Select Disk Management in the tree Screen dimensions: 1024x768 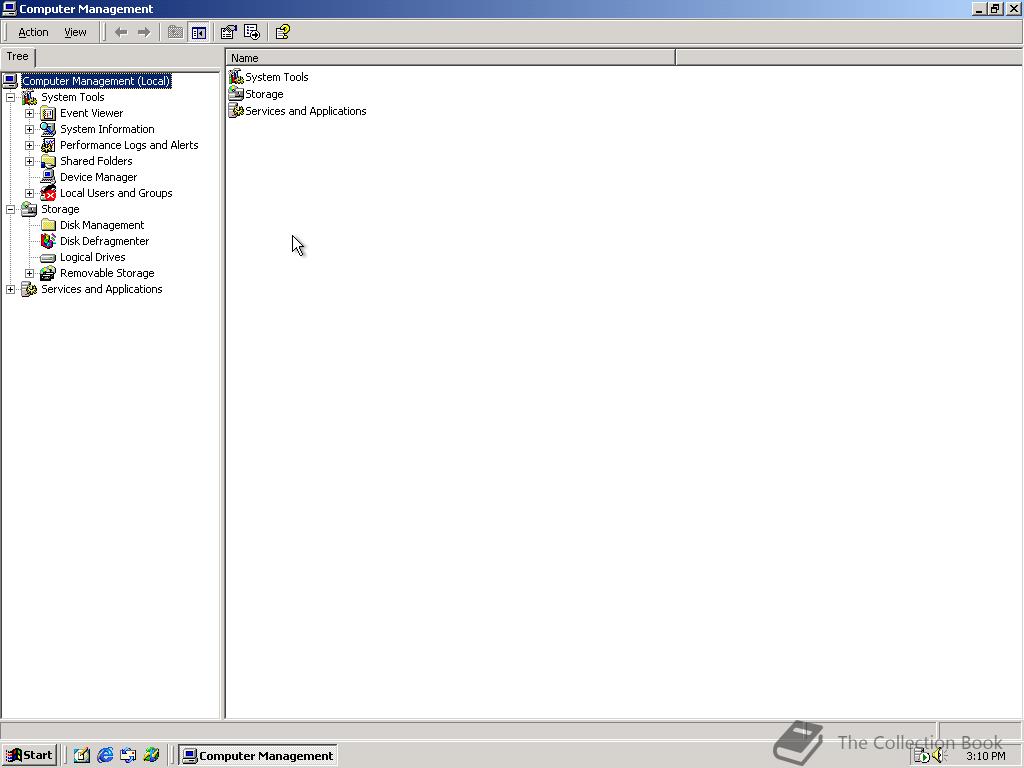[x=102, y=225]
